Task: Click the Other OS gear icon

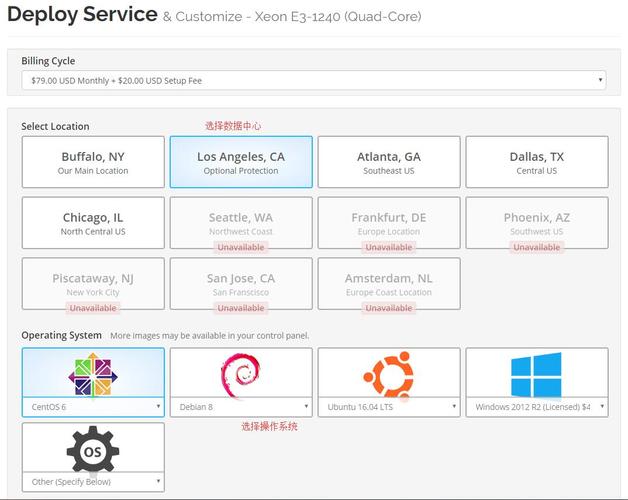Action: [93, 451]
